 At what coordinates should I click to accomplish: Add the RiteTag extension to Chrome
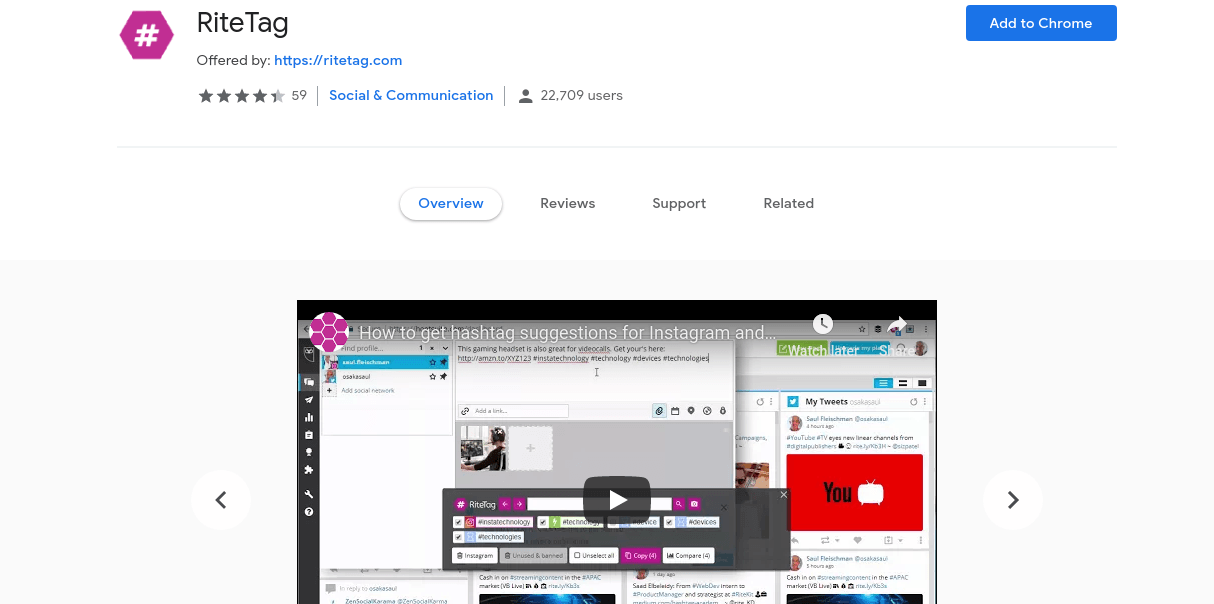click(x=1041, y=23)
